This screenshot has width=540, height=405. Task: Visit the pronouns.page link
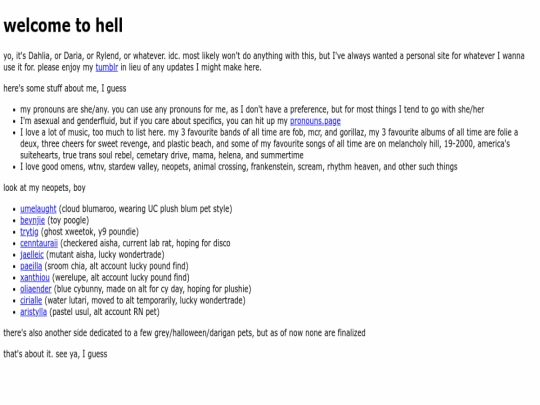pyautogui.click(x=315, y=121)
